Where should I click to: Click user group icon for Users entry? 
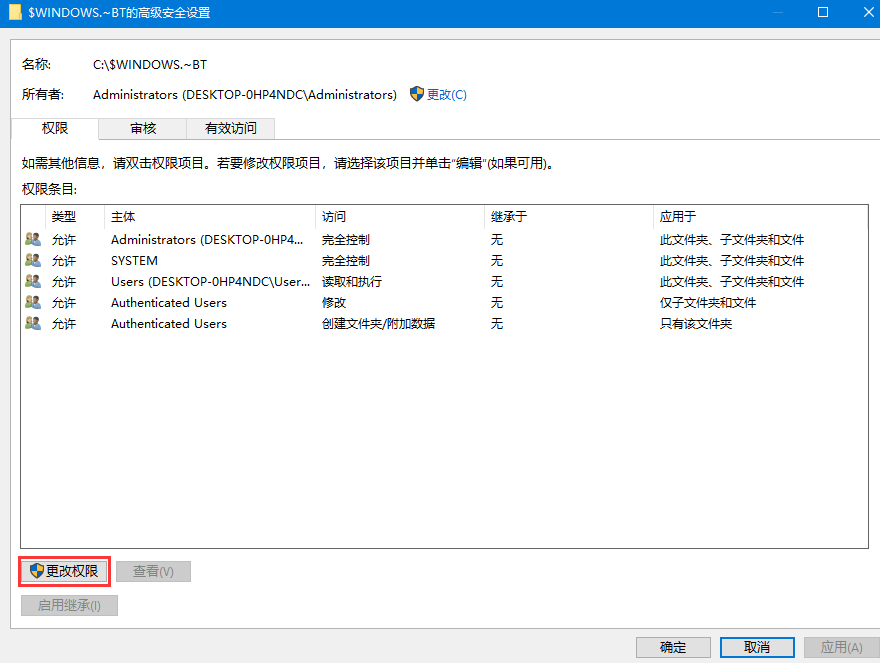click(x=33, y=282)
